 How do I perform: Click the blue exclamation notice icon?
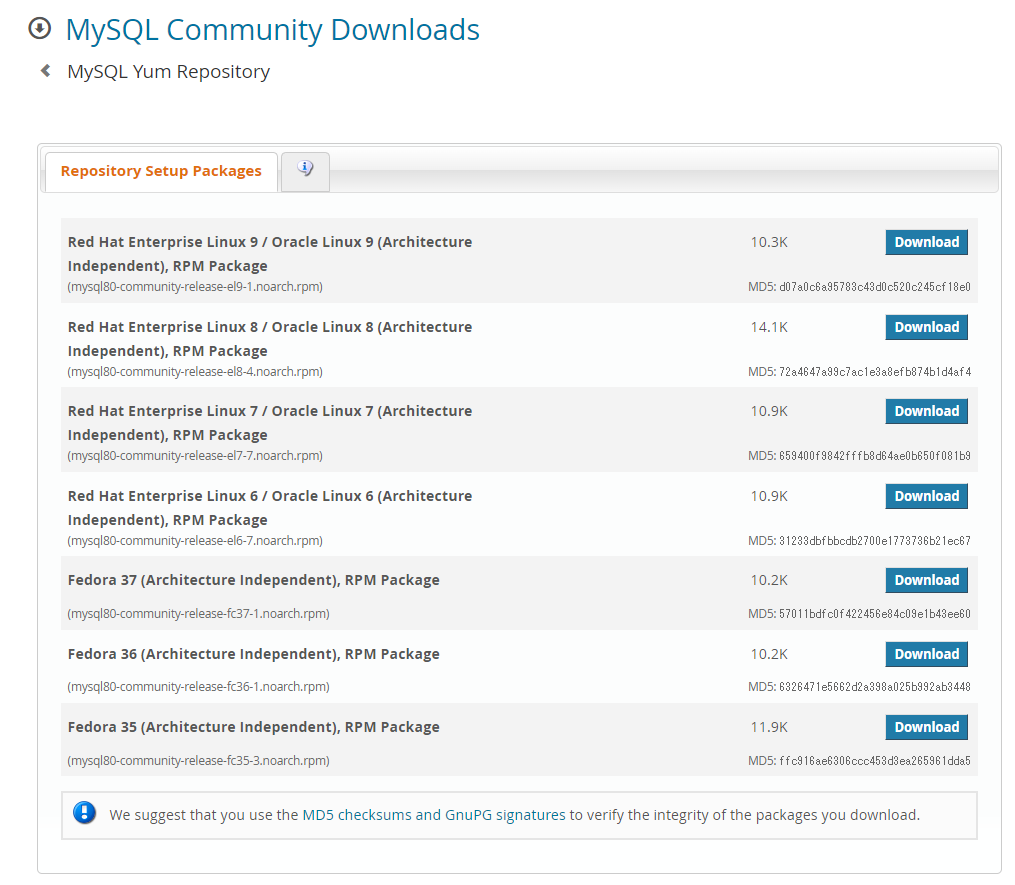[x=84, y=812]
